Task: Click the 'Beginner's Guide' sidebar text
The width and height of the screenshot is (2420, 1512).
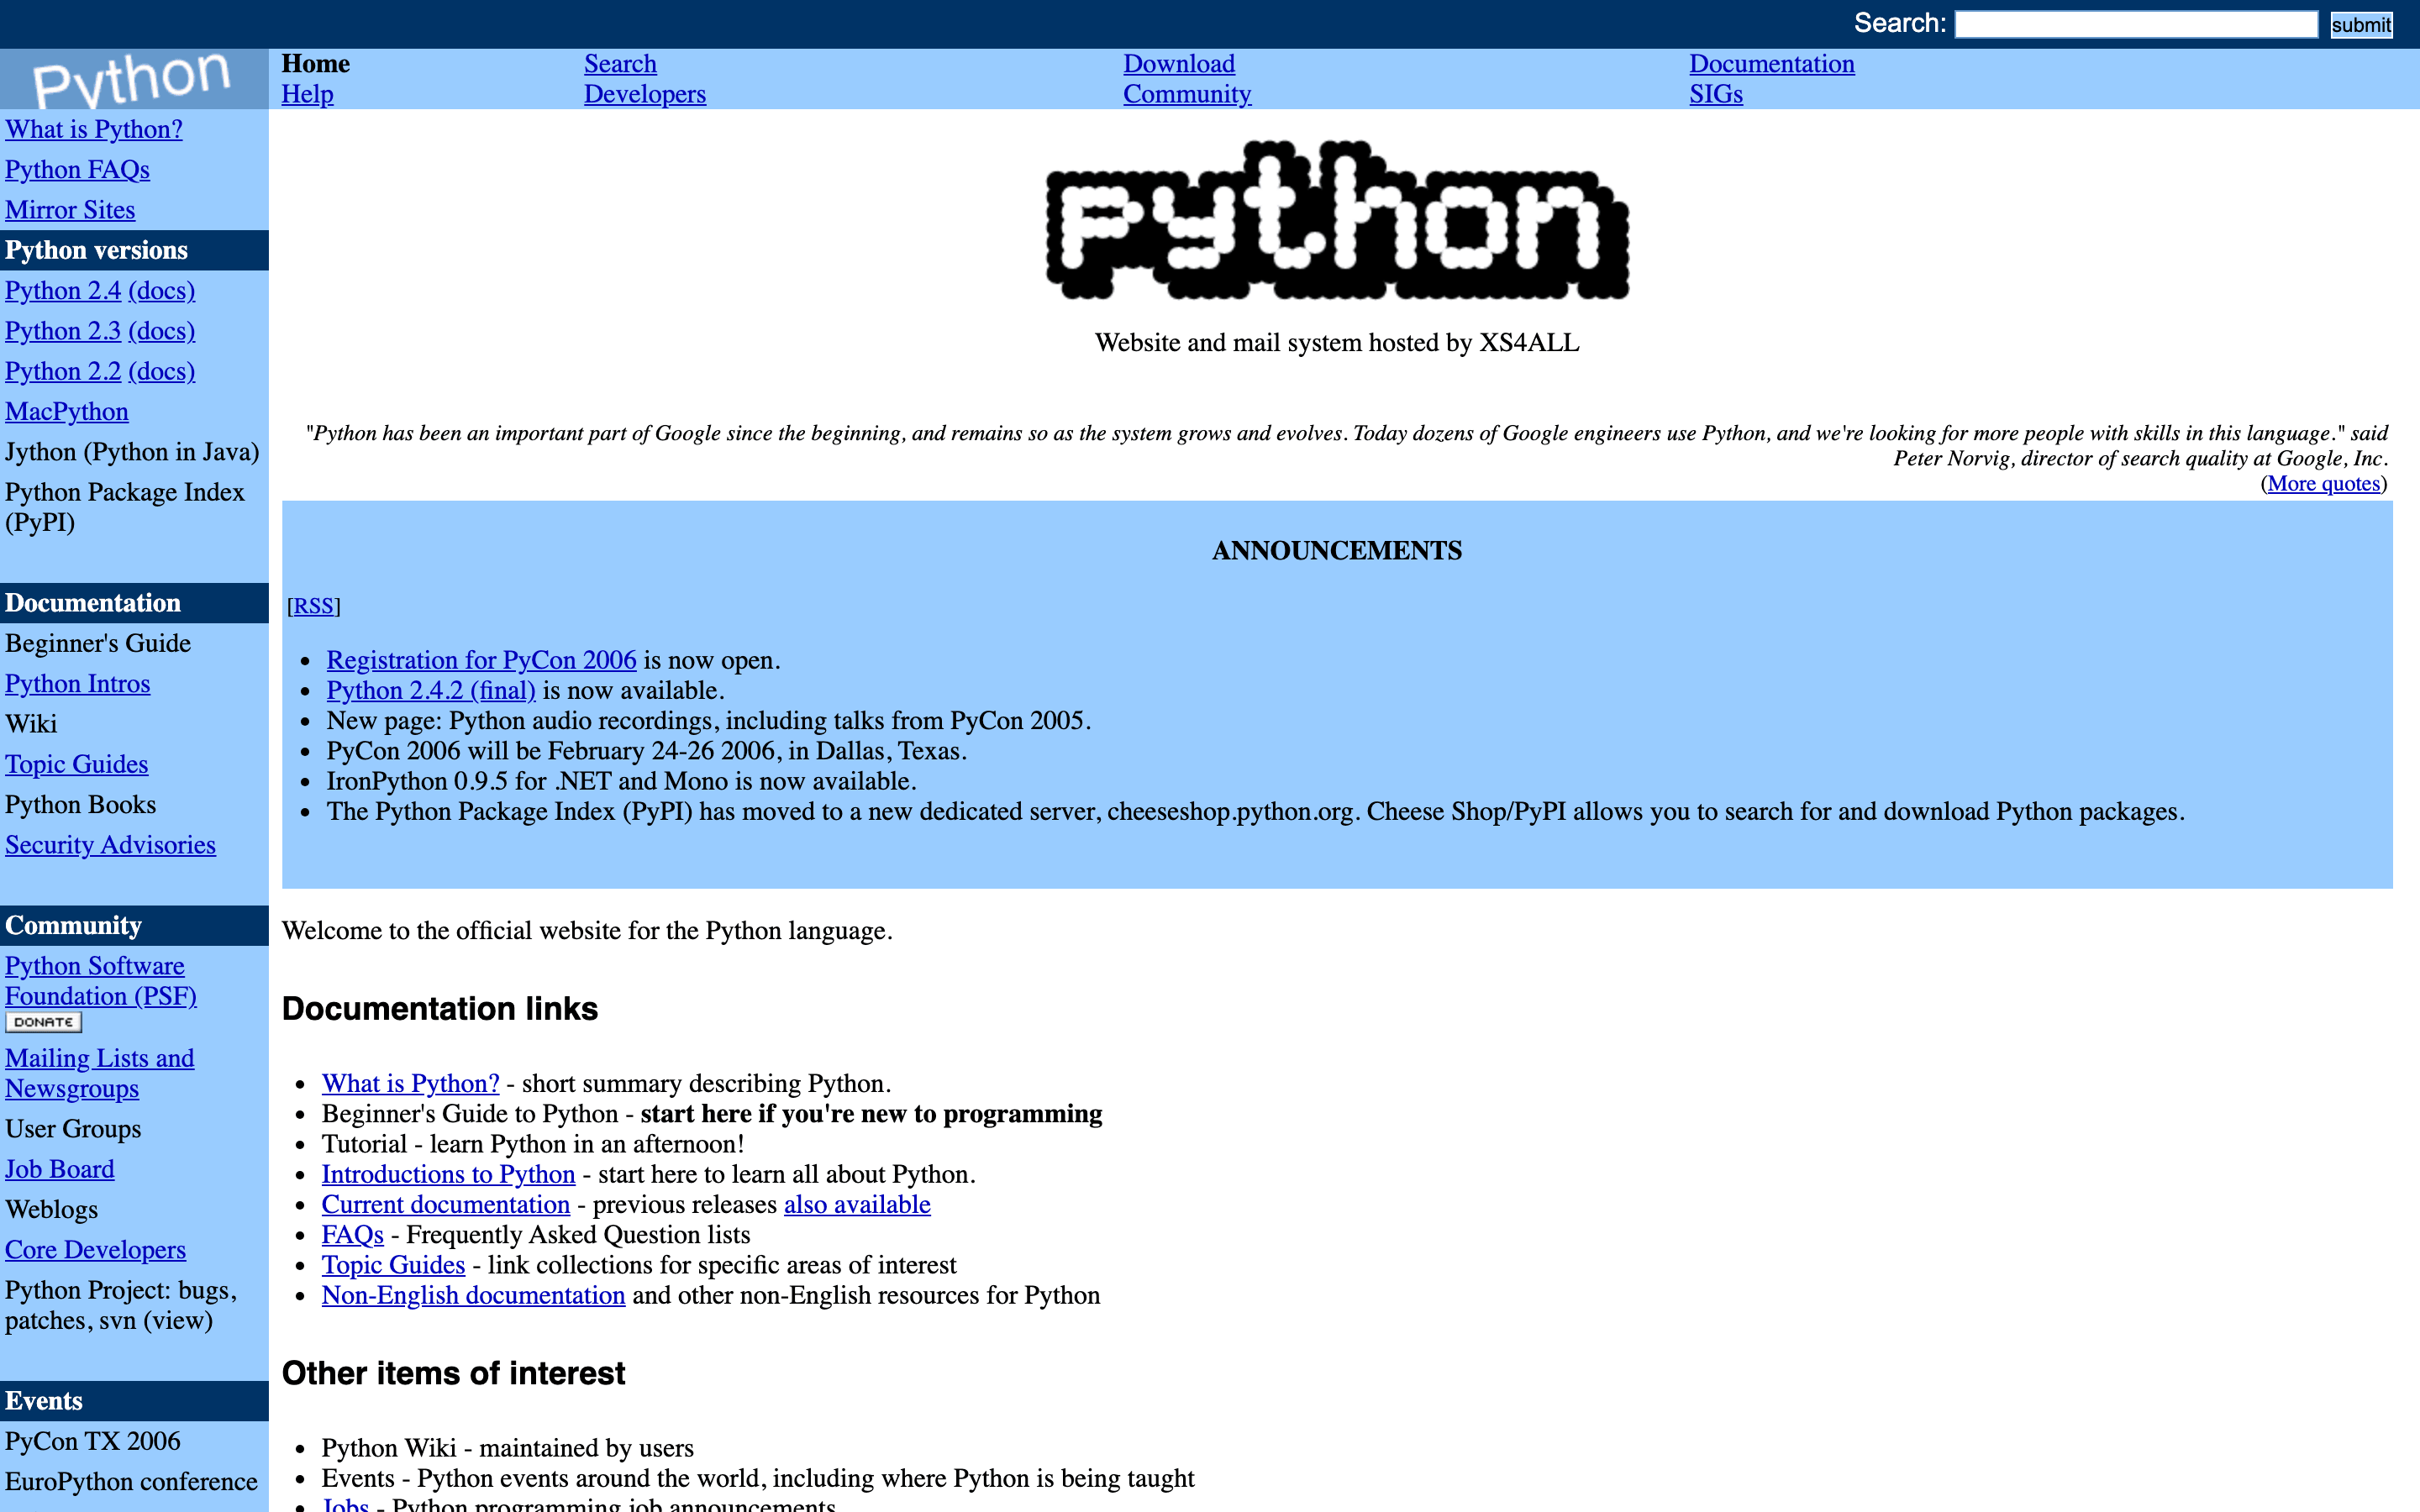Action: [98, 643]
